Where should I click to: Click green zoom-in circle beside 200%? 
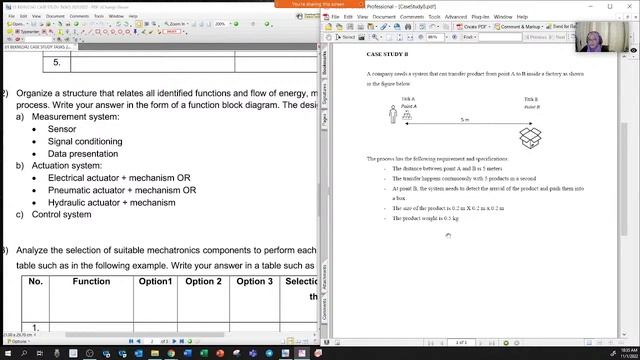pyautogui.click(x=236, y=24)
